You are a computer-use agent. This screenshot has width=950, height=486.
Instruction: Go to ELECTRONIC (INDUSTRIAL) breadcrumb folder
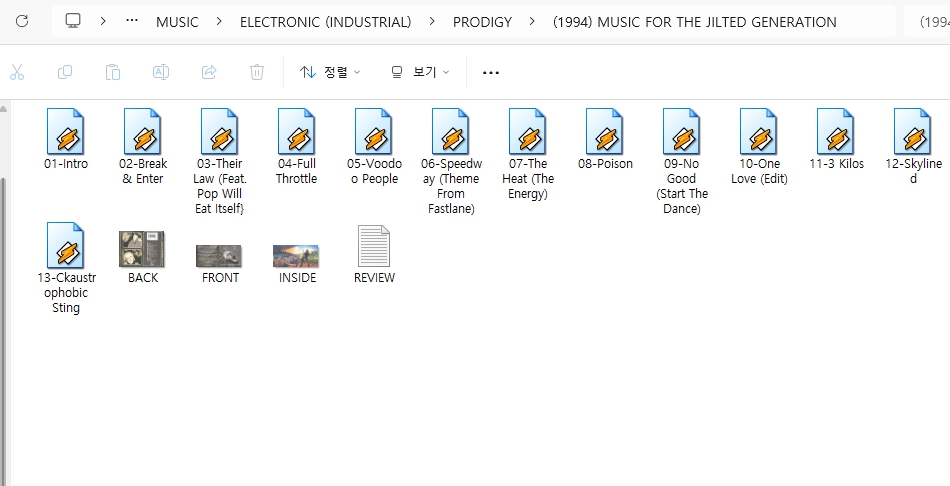click(x=325, y=21)
